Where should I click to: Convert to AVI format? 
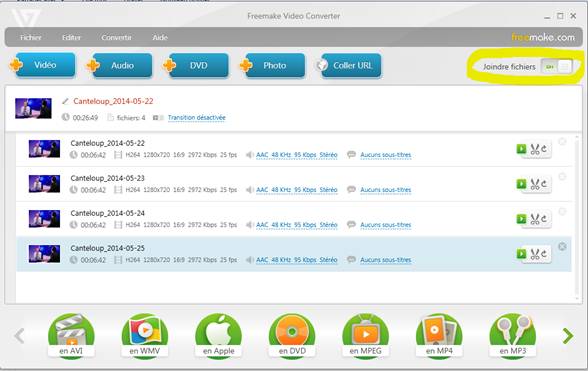click(x=71, y=336)
